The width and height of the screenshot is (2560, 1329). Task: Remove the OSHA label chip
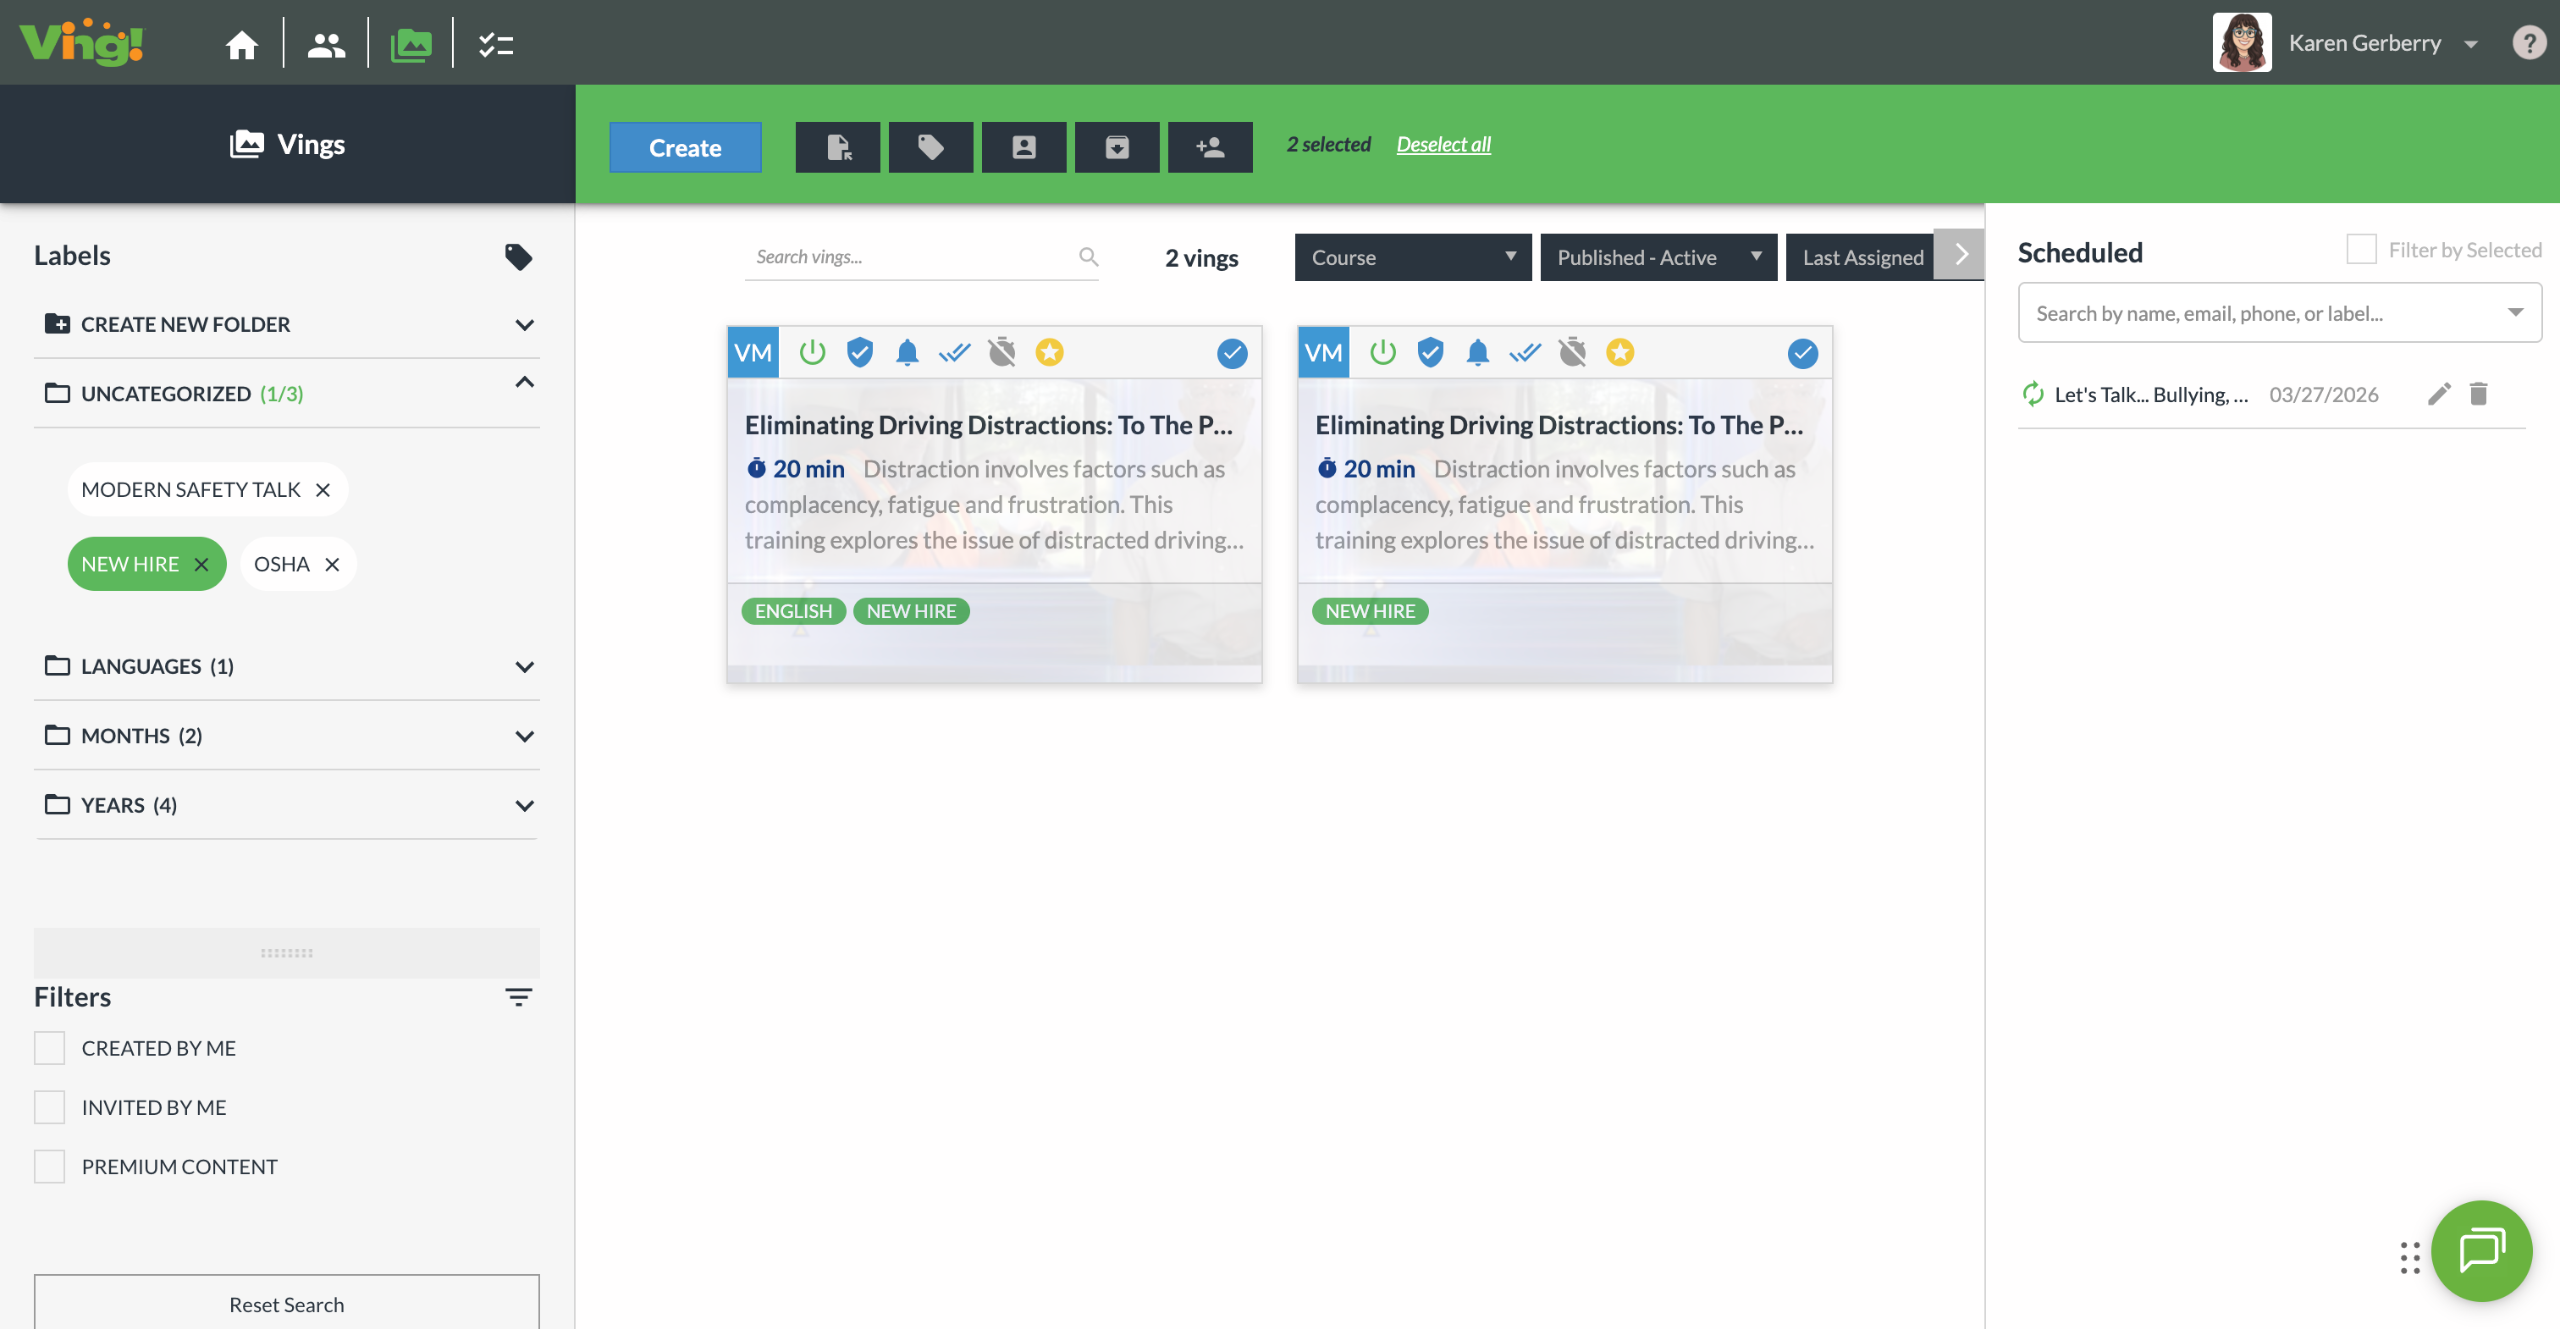(333, 564)
